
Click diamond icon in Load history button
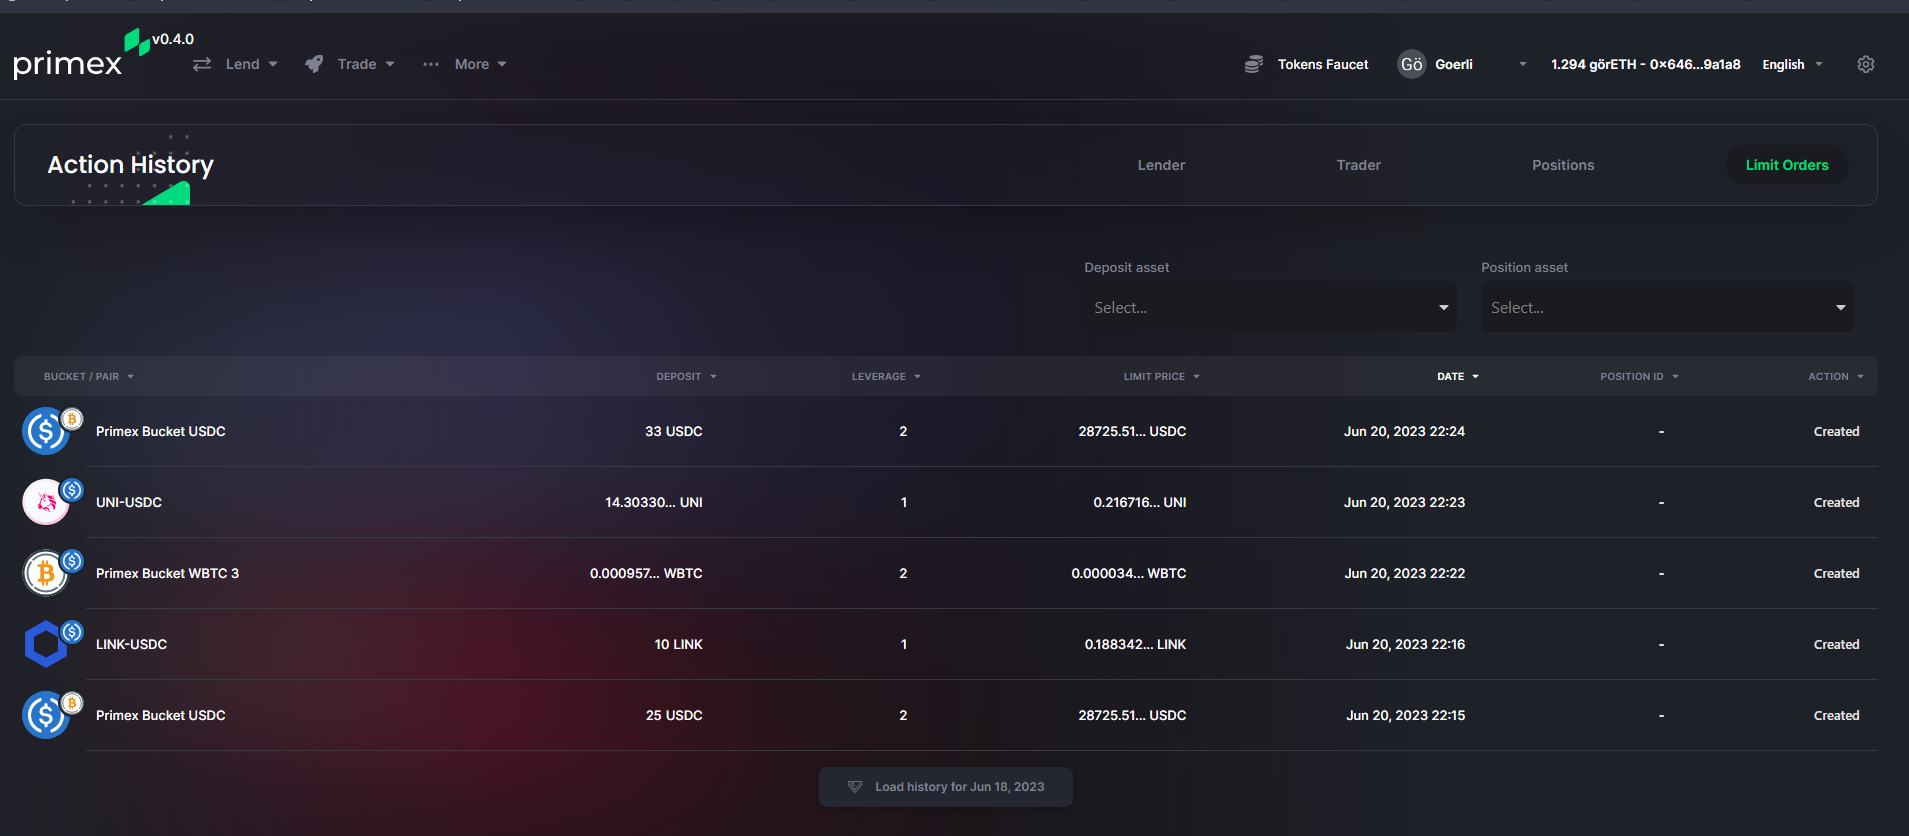[x=854, y=787]
